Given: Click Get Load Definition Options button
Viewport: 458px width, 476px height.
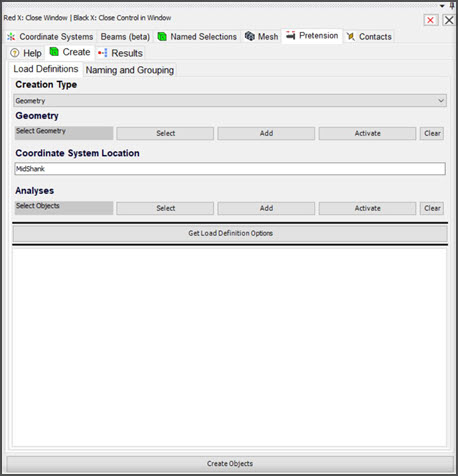Looking at the screenshot, I should [x=230, y=233].
